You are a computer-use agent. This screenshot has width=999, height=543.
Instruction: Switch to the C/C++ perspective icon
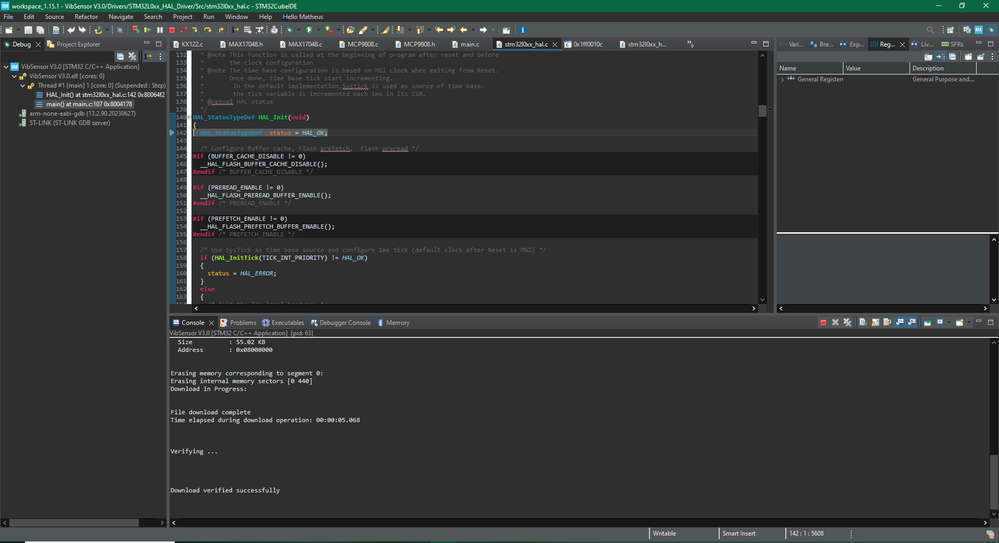tap(967, 30)
